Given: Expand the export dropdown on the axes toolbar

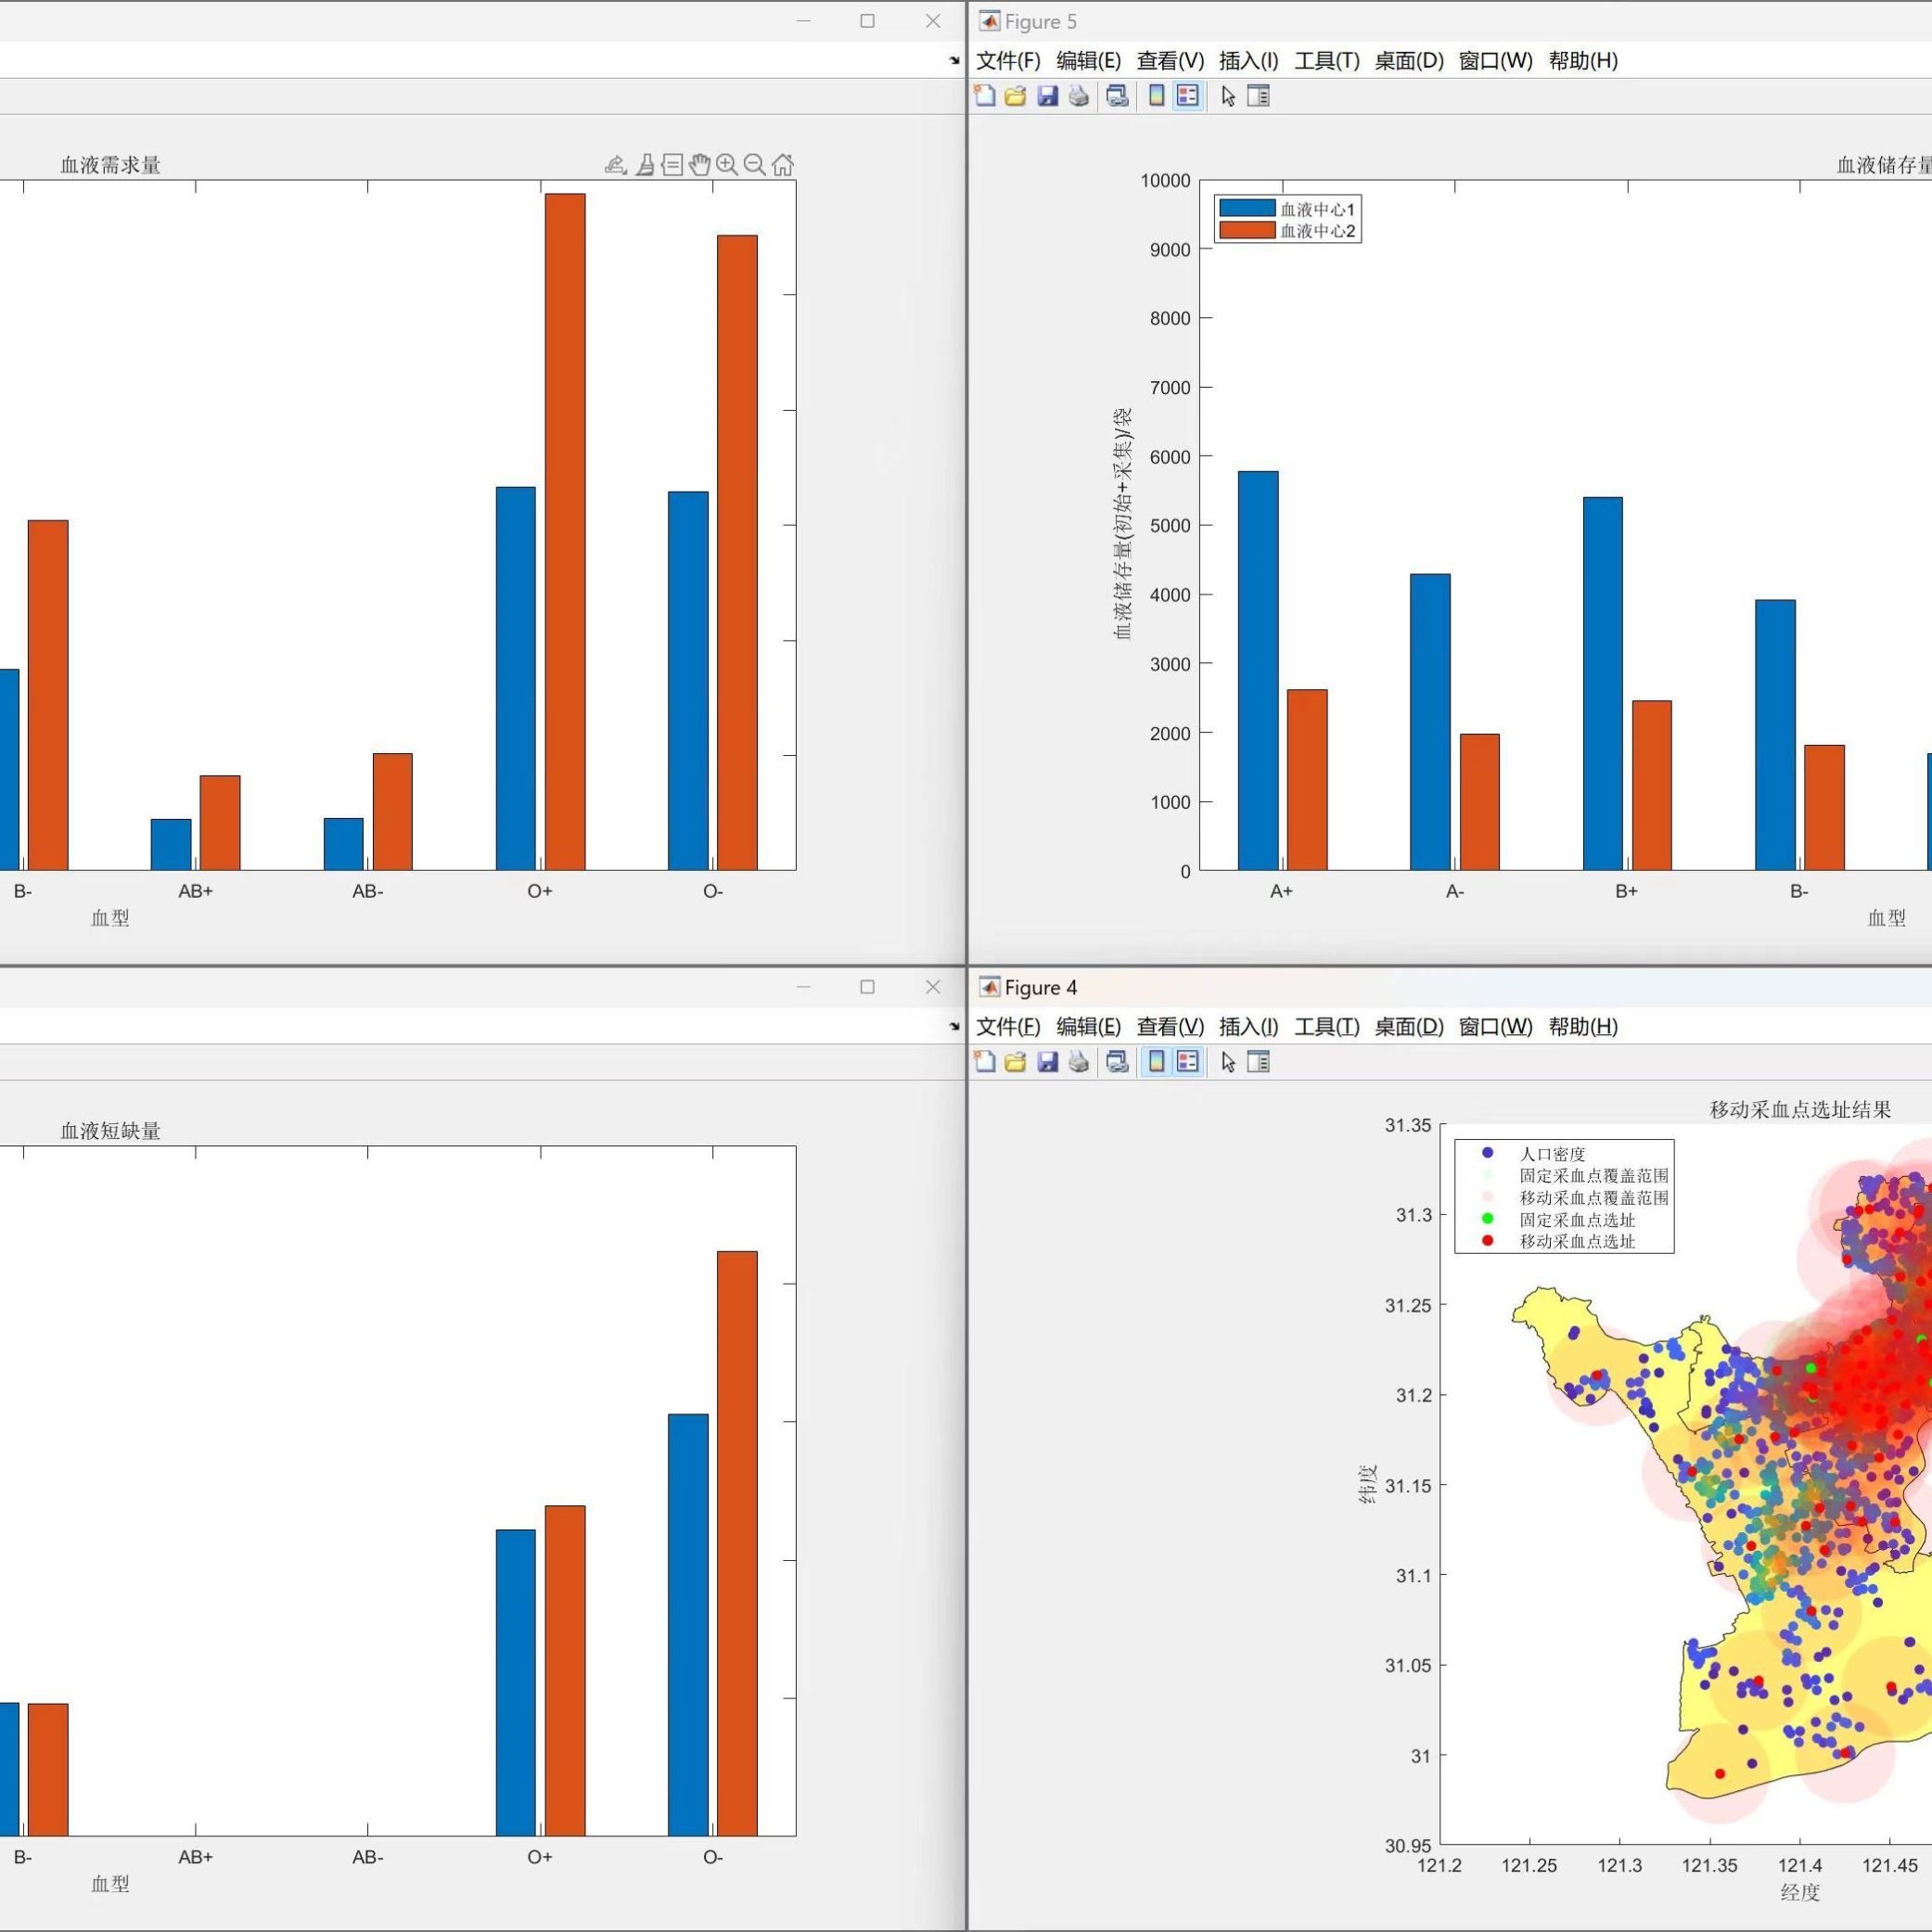Looking at the screenshot, I should coord(616,165).
